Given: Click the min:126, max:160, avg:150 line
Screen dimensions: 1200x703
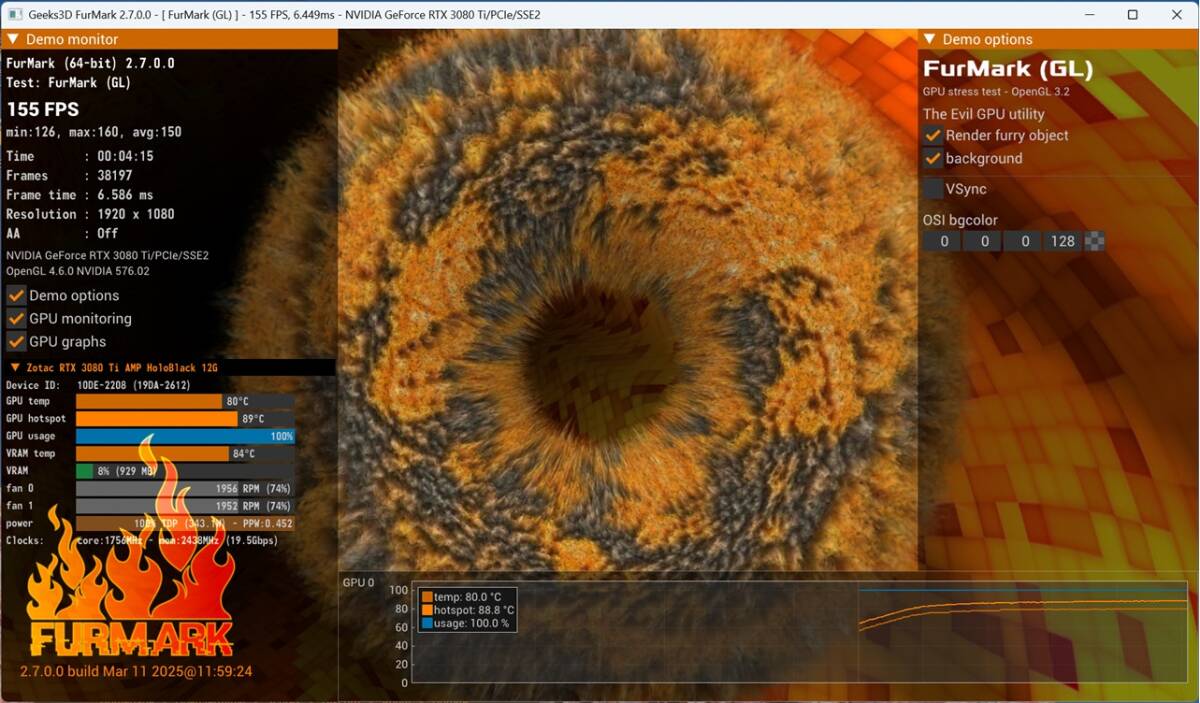Looking at the screenshot, I should [x=94, y=132].
